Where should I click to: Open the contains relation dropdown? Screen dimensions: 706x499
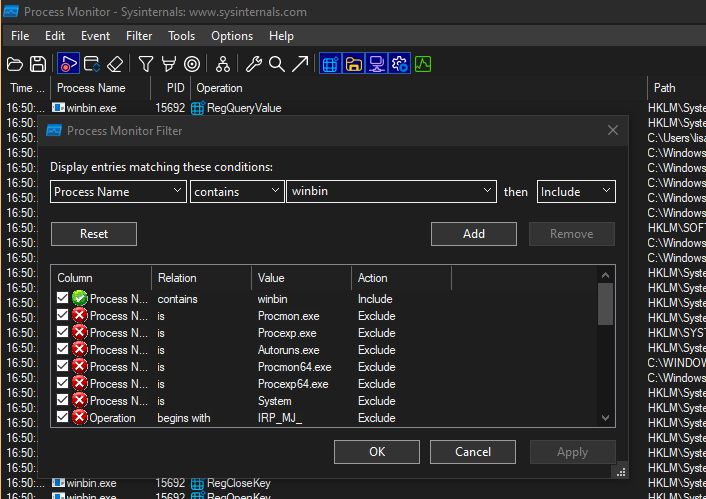[237, 191]
